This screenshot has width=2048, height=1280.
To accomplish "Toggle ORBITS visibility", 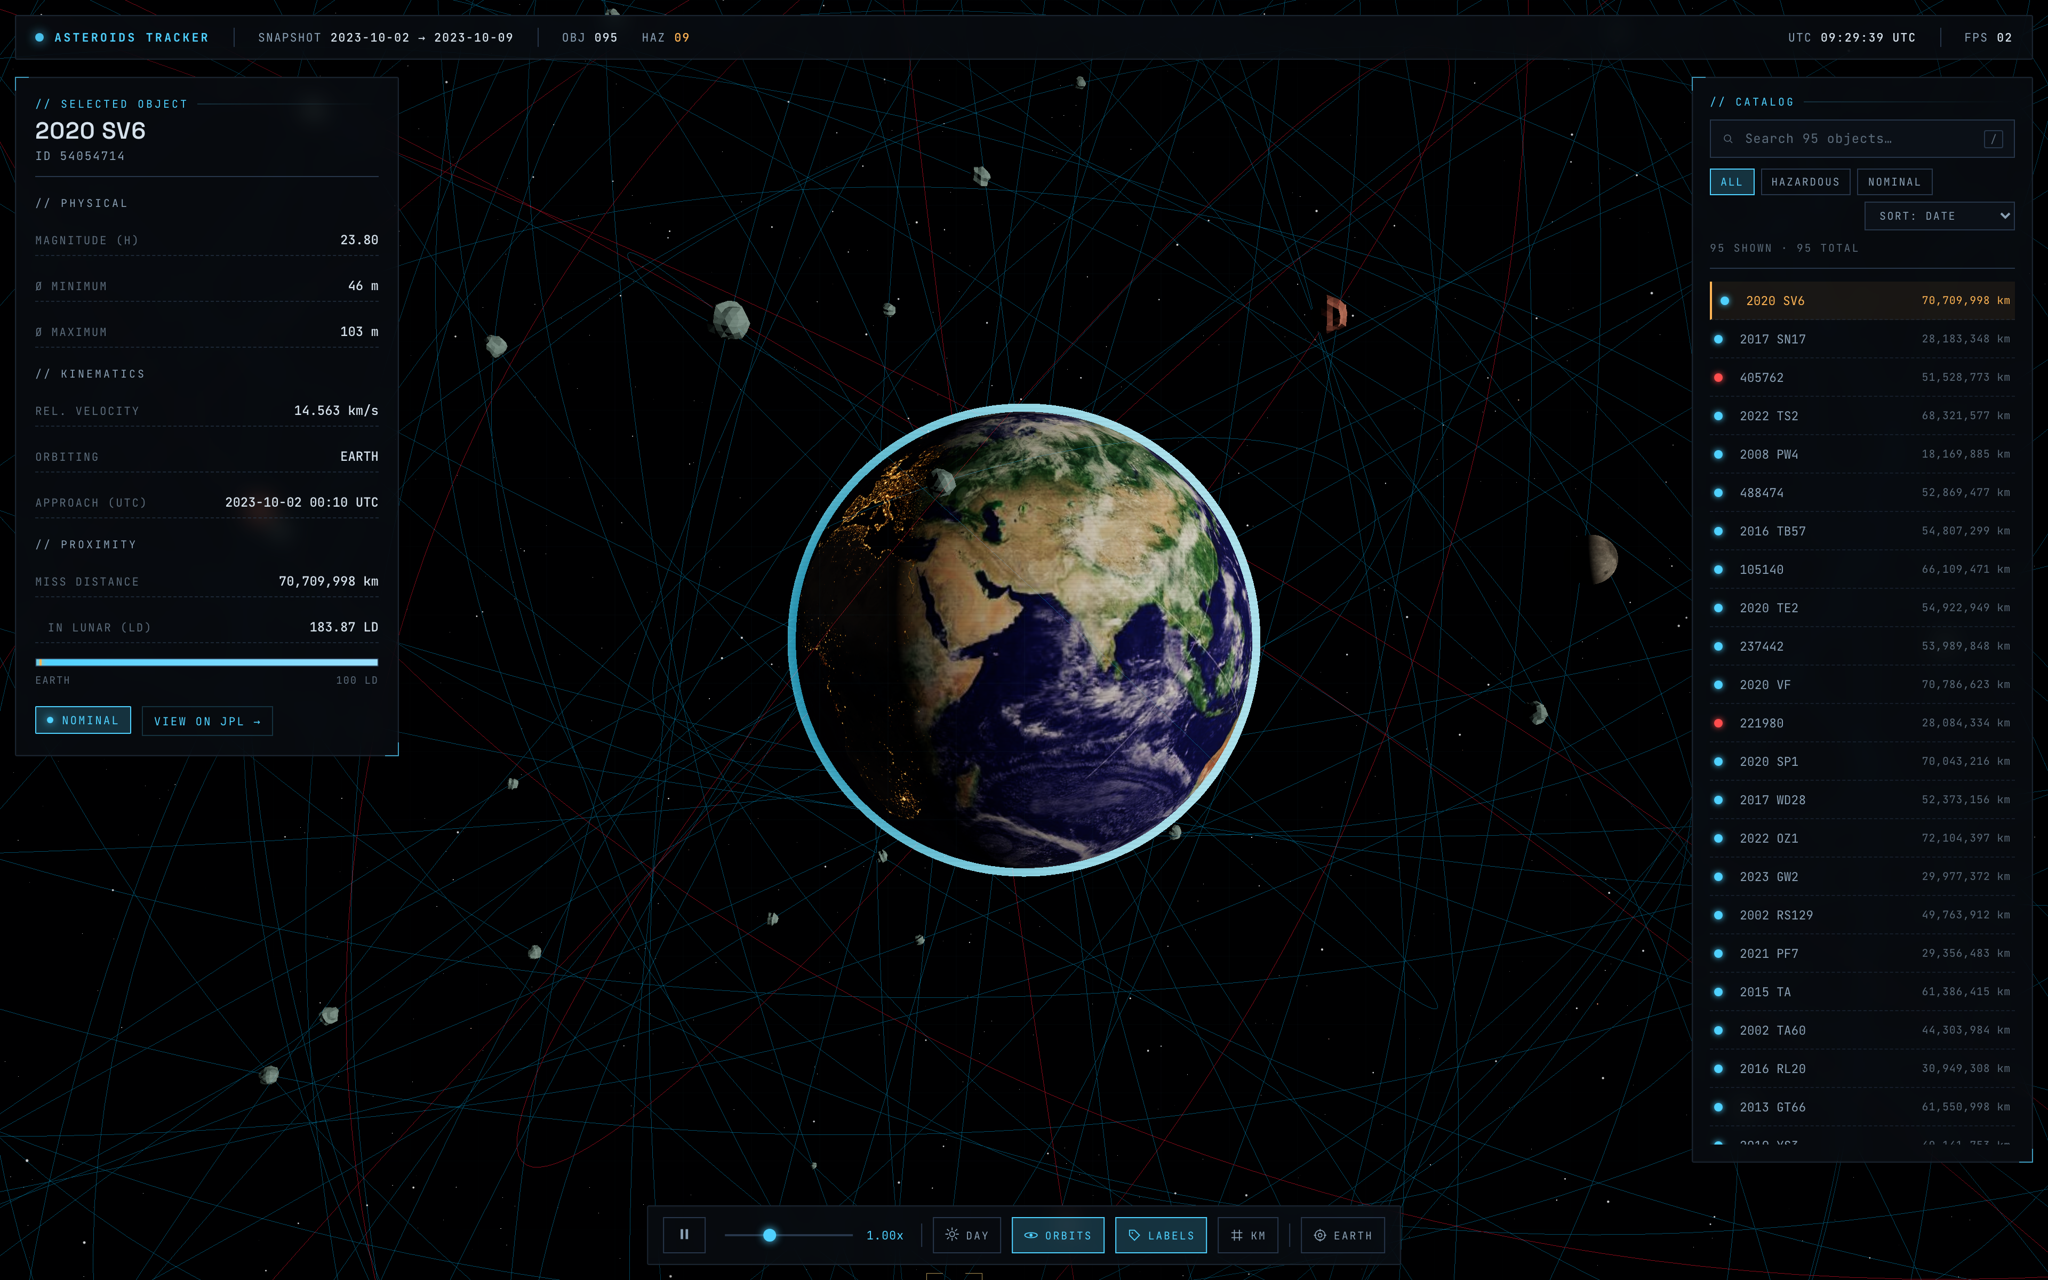I will [x=1058, y=1235].
